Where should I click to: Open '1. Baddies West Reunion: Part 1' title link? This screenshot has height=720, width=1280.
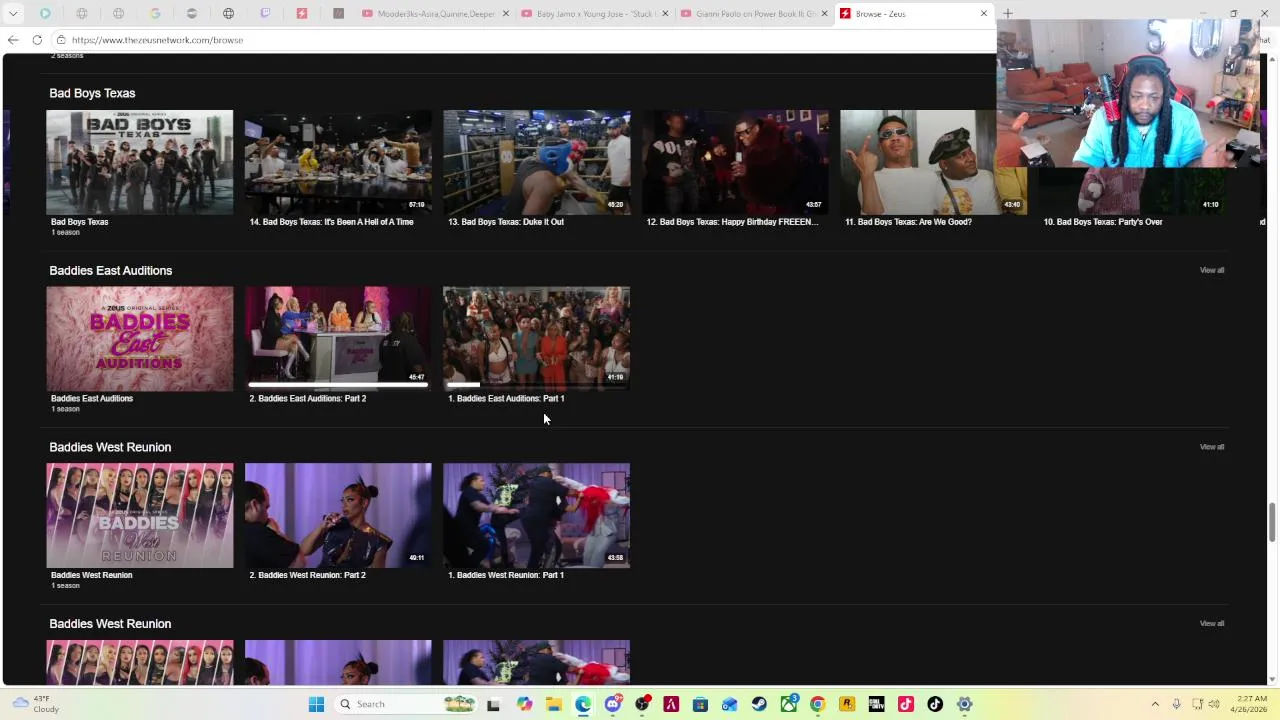[506, 575]
